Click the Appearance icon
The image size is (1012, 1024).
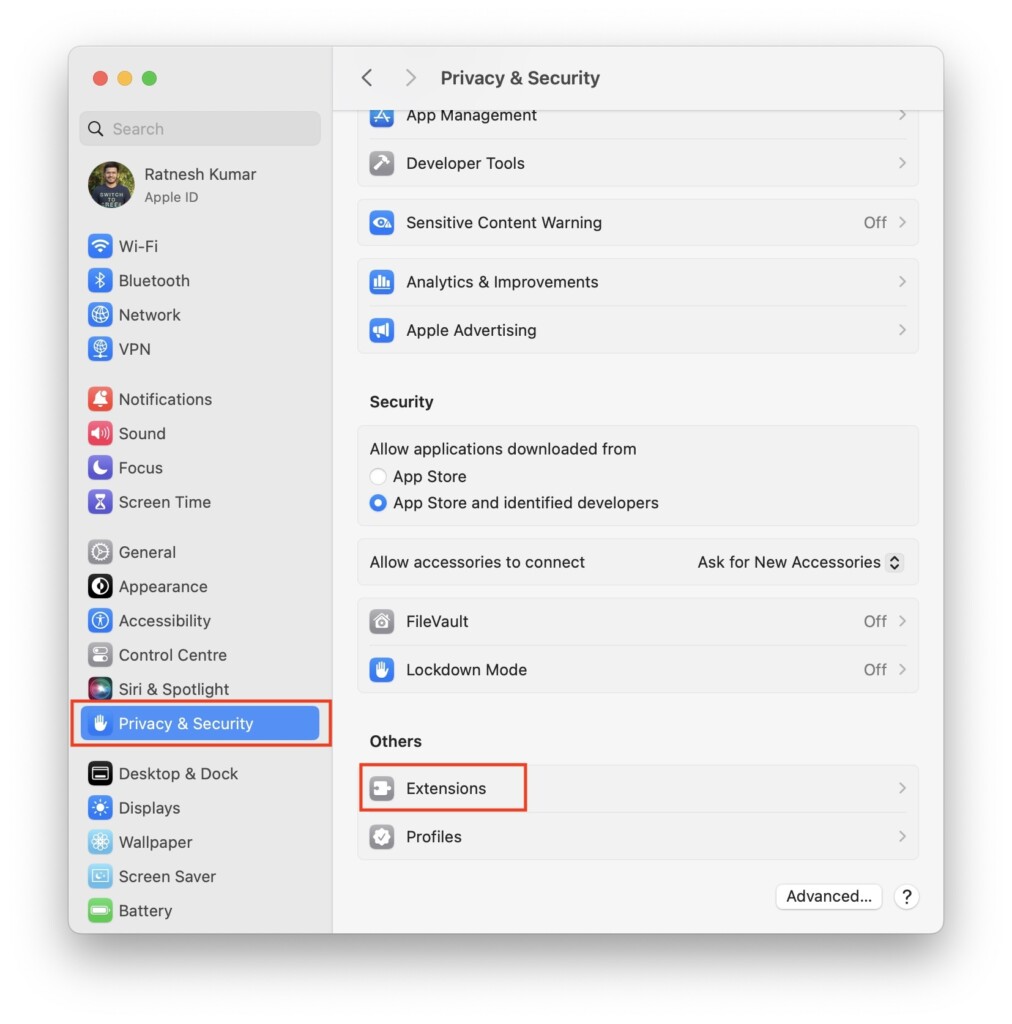pyautogui.click(x=100, y=586)
